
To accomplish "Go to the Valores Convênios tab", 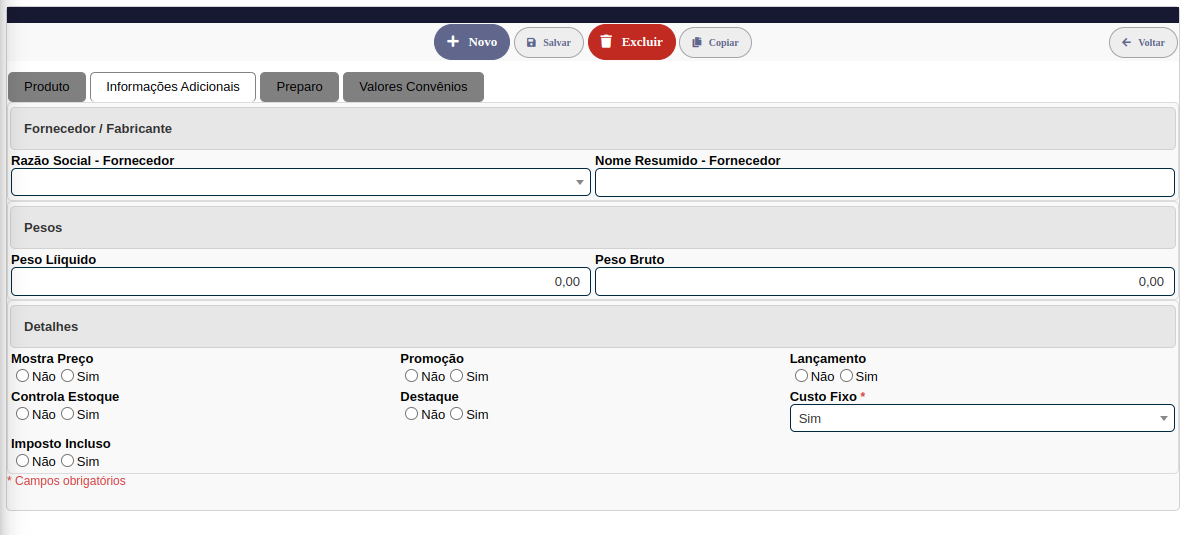I will (413, 87).
